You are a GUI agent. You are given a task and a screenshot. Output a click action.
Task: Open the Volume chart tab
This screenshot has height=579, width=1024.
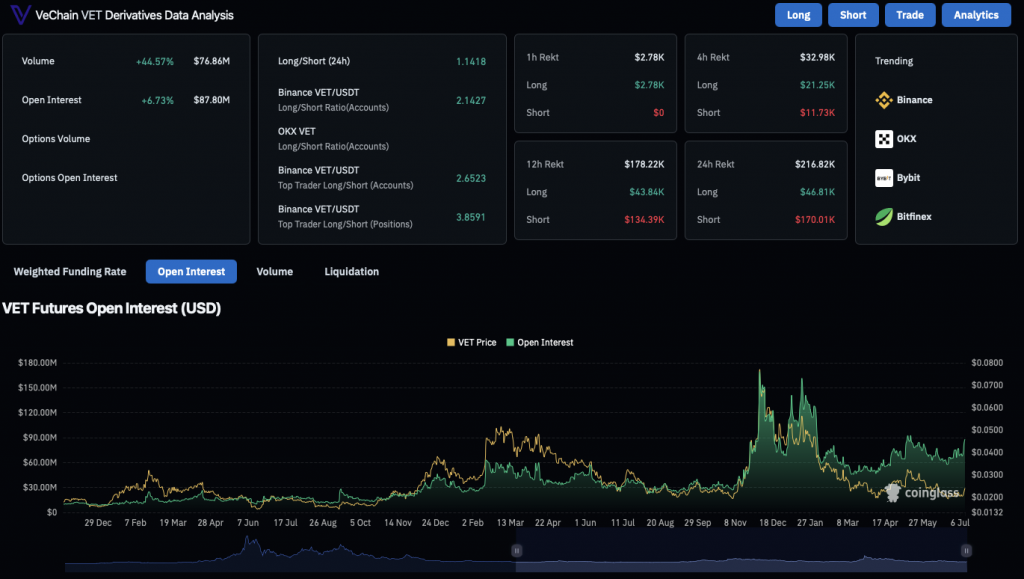pyautogui.click(x=274, y=272)
